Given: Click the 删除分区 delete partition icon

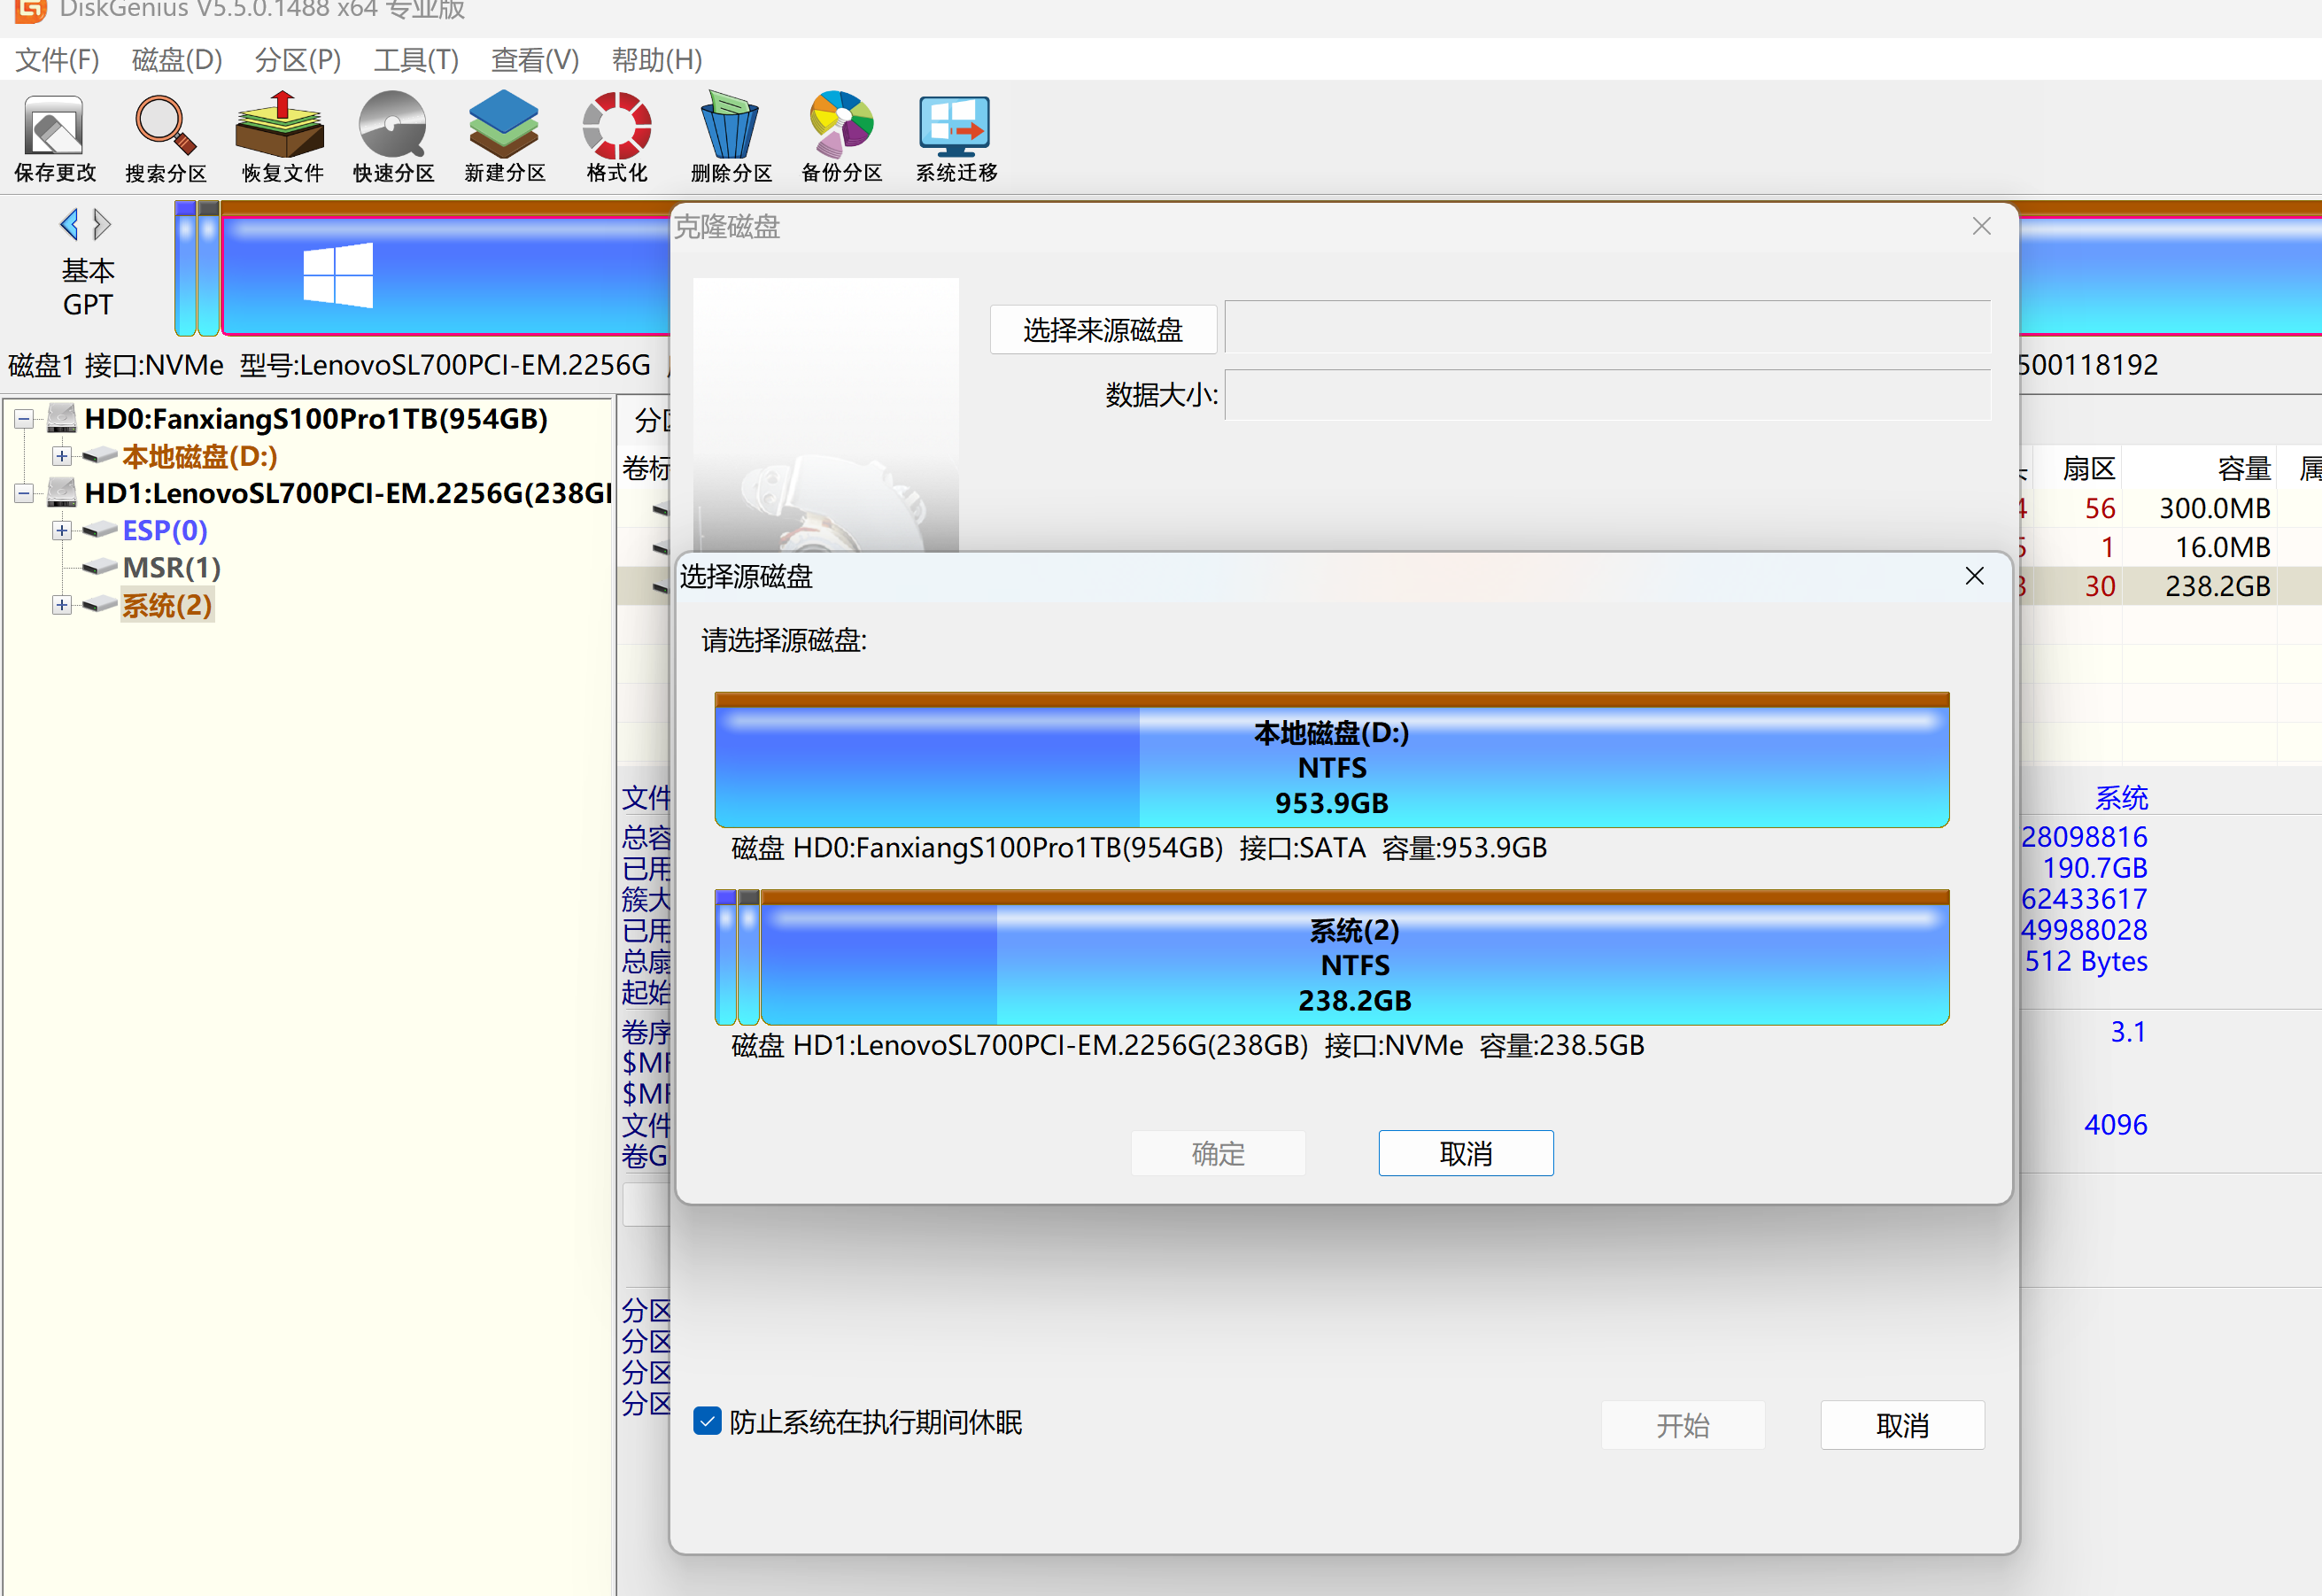Looking at the screenshot, I should click(x=731, y=139).
